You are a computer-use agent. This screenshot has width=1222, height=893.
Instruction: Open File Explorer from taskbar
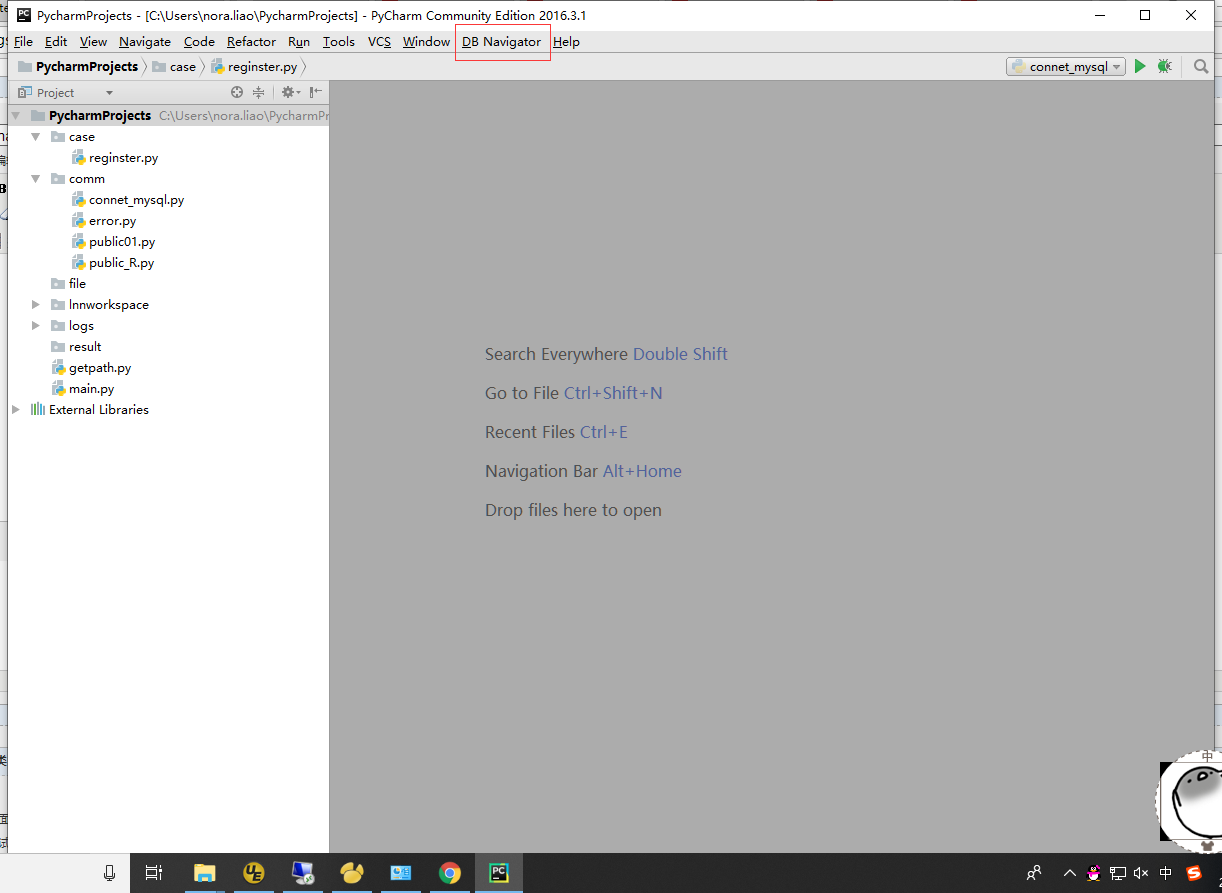[x=204, y=873]
